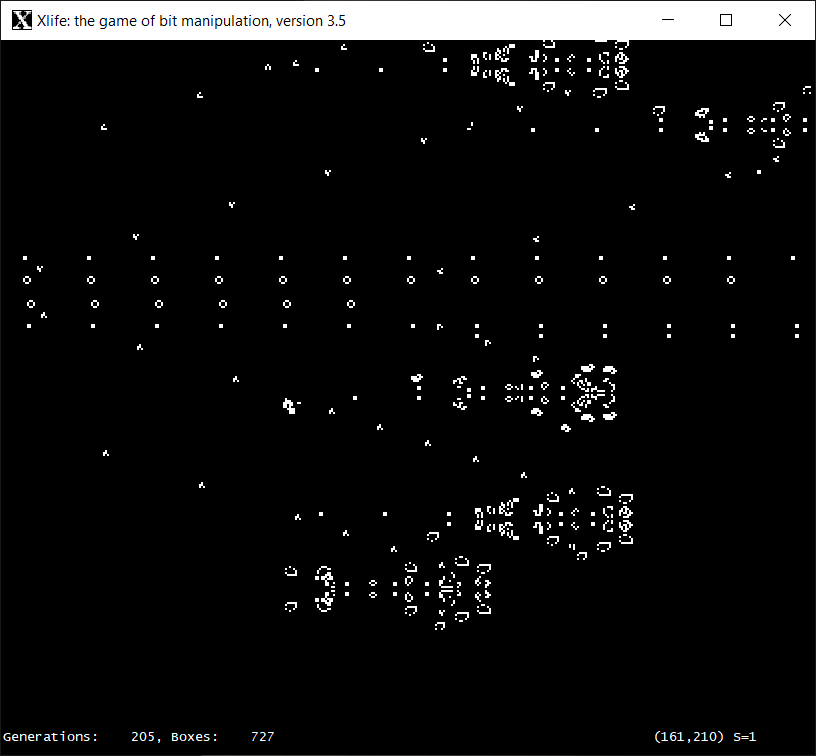The height and width of the screenshot is (756, 816).
Task: Select the leftmost ring in the upper ring row
Action: pos(27,280)
